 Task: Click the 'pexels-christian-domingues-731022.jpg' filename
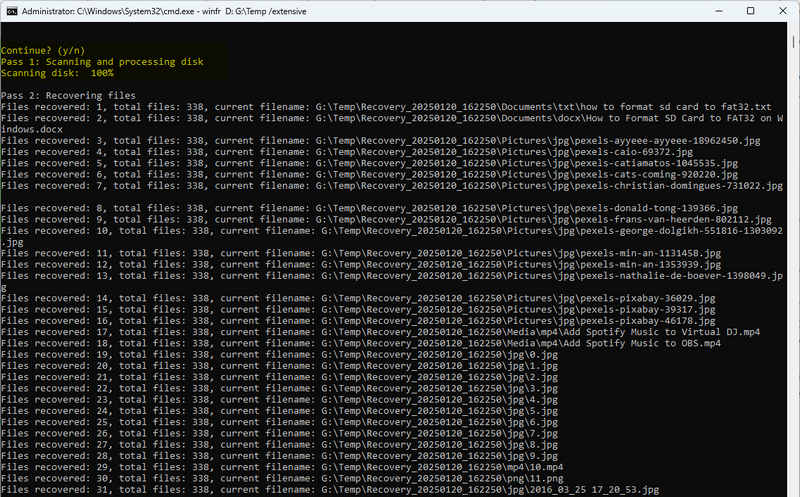[678, 185]
